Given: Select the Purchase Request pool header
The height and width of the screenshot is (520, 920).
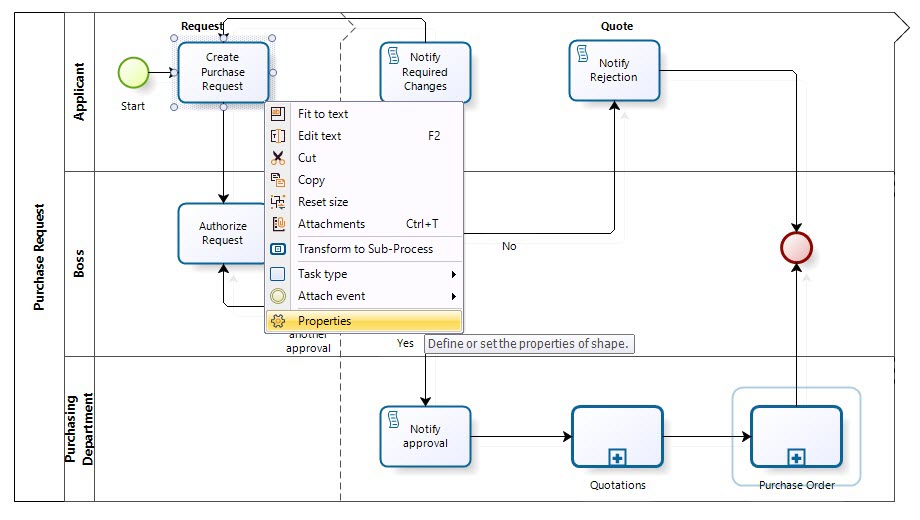Looking at the screenshot, I should pos(39,257).
